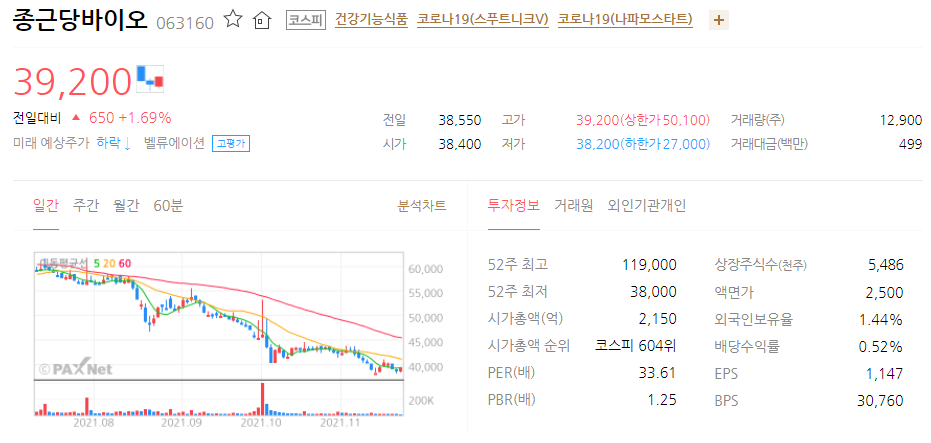
Task: Click the 거래량(주) value 12,900
Action: (901, 121)
